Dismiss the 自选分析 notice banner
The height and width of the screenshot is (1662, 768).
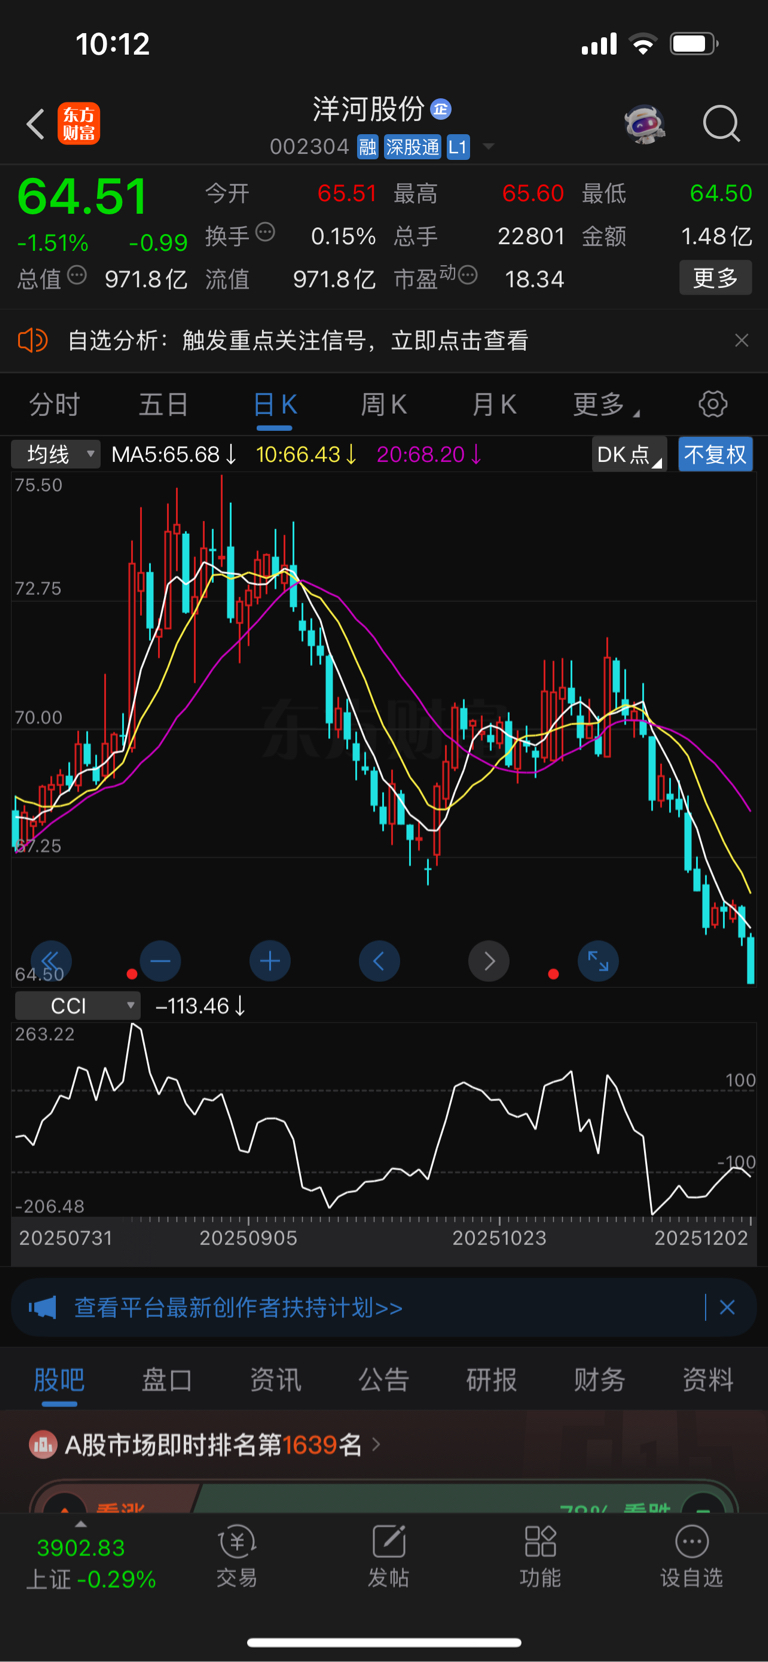[741, 341]
